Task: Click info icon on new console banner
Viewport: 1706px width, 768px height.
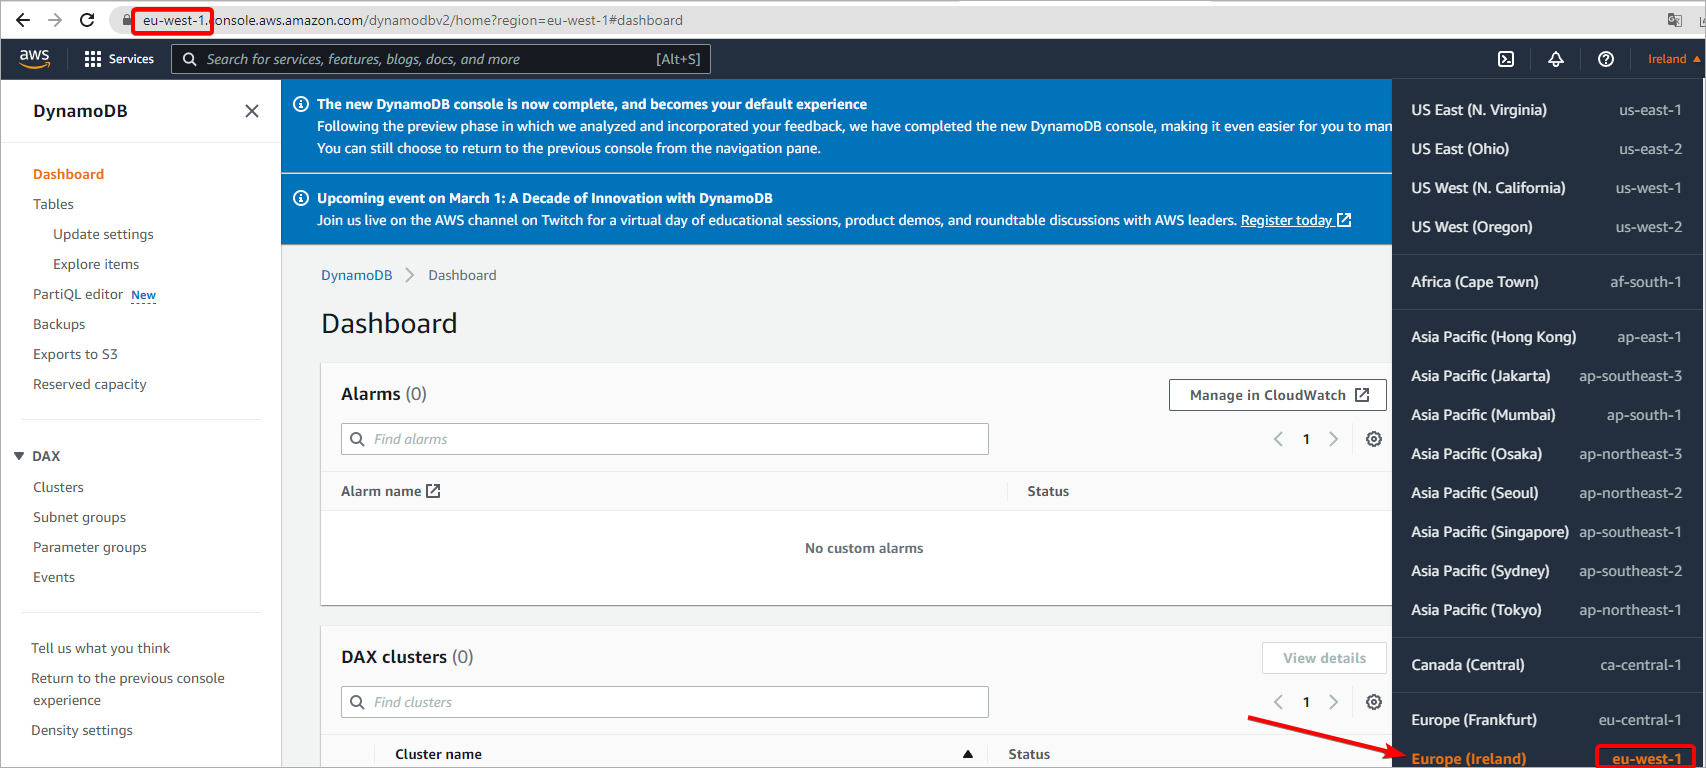Action: pos(300,104)
